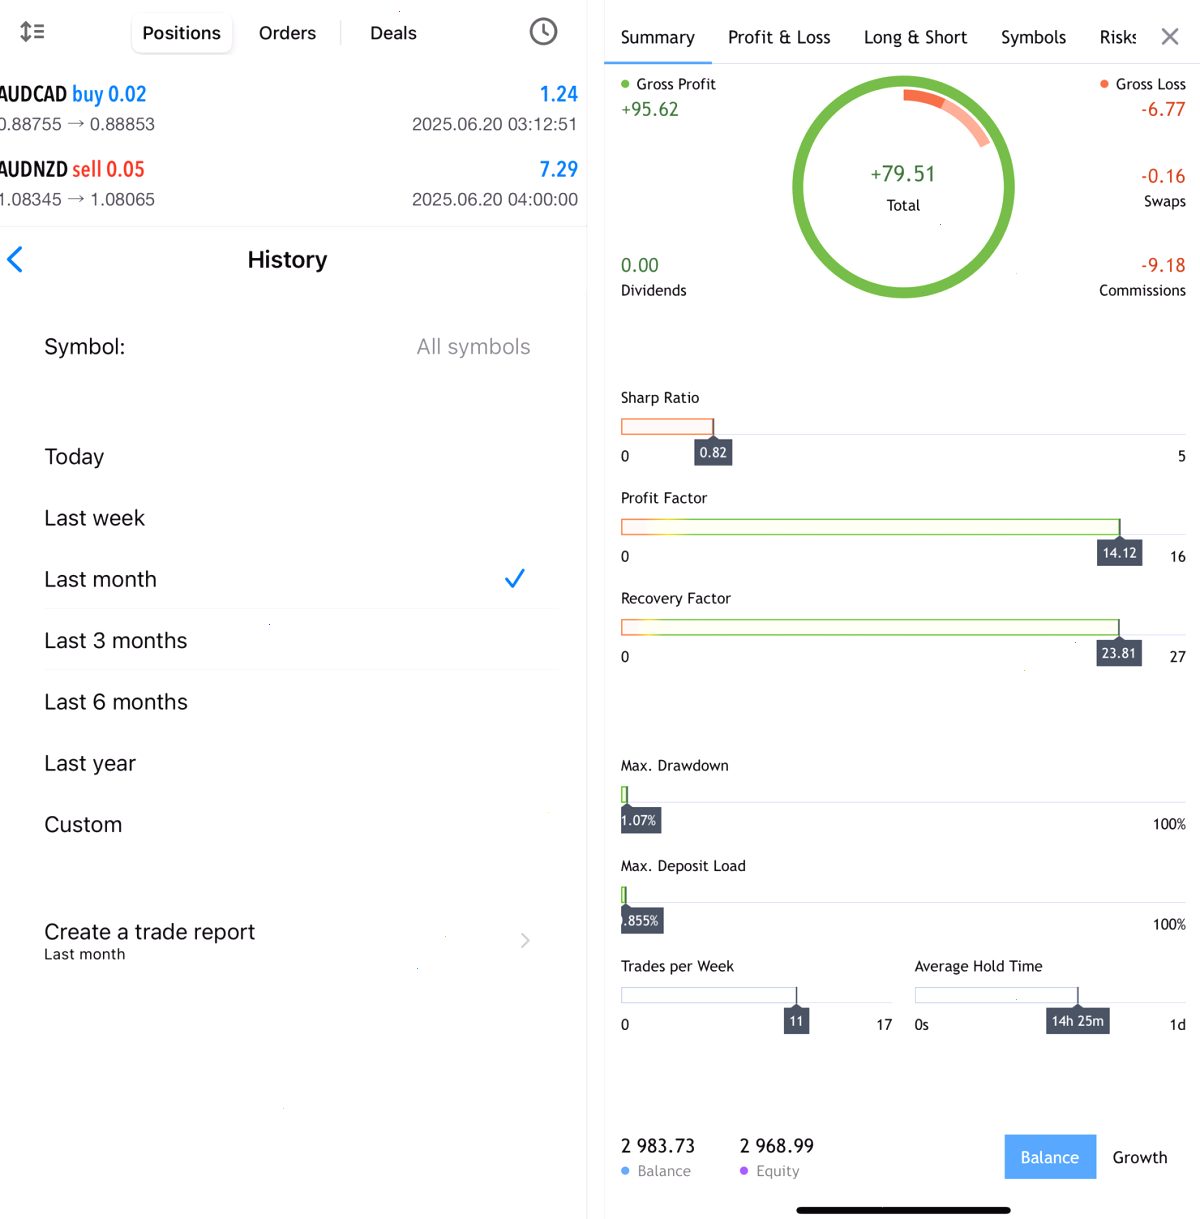This screenshot has height=1219, width=1200.
Task: Expand Create a trade report chevron
Action: point(525,940)
